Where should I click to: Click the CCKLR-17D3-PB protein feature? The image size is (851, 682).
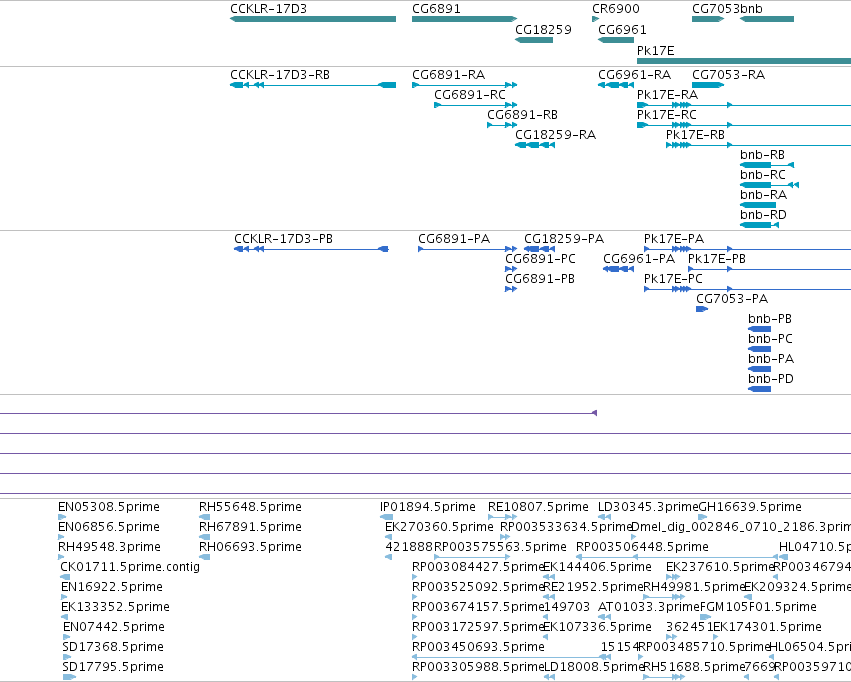coord(312,249)
